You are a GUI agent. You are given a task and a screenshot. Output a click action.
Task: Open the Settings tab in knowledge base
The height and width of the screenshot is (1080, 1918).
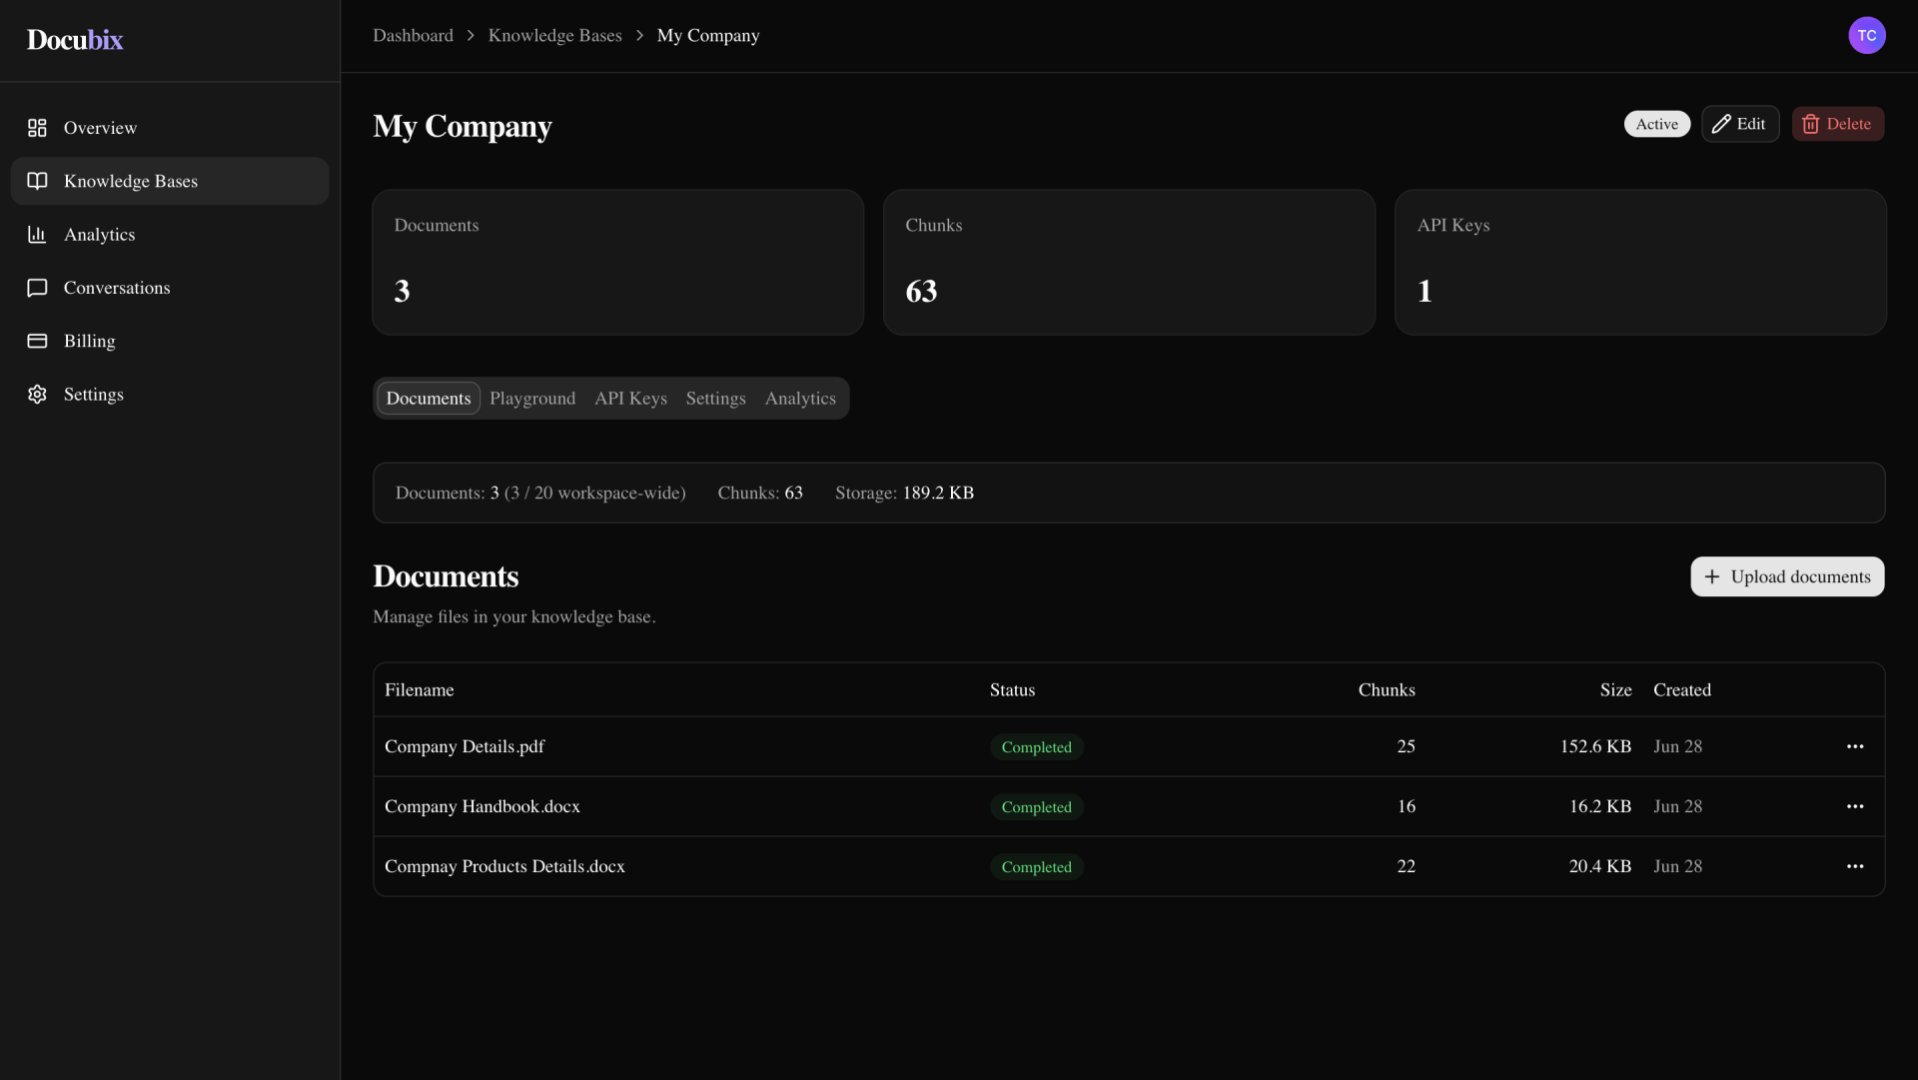[x=715, y=398]
